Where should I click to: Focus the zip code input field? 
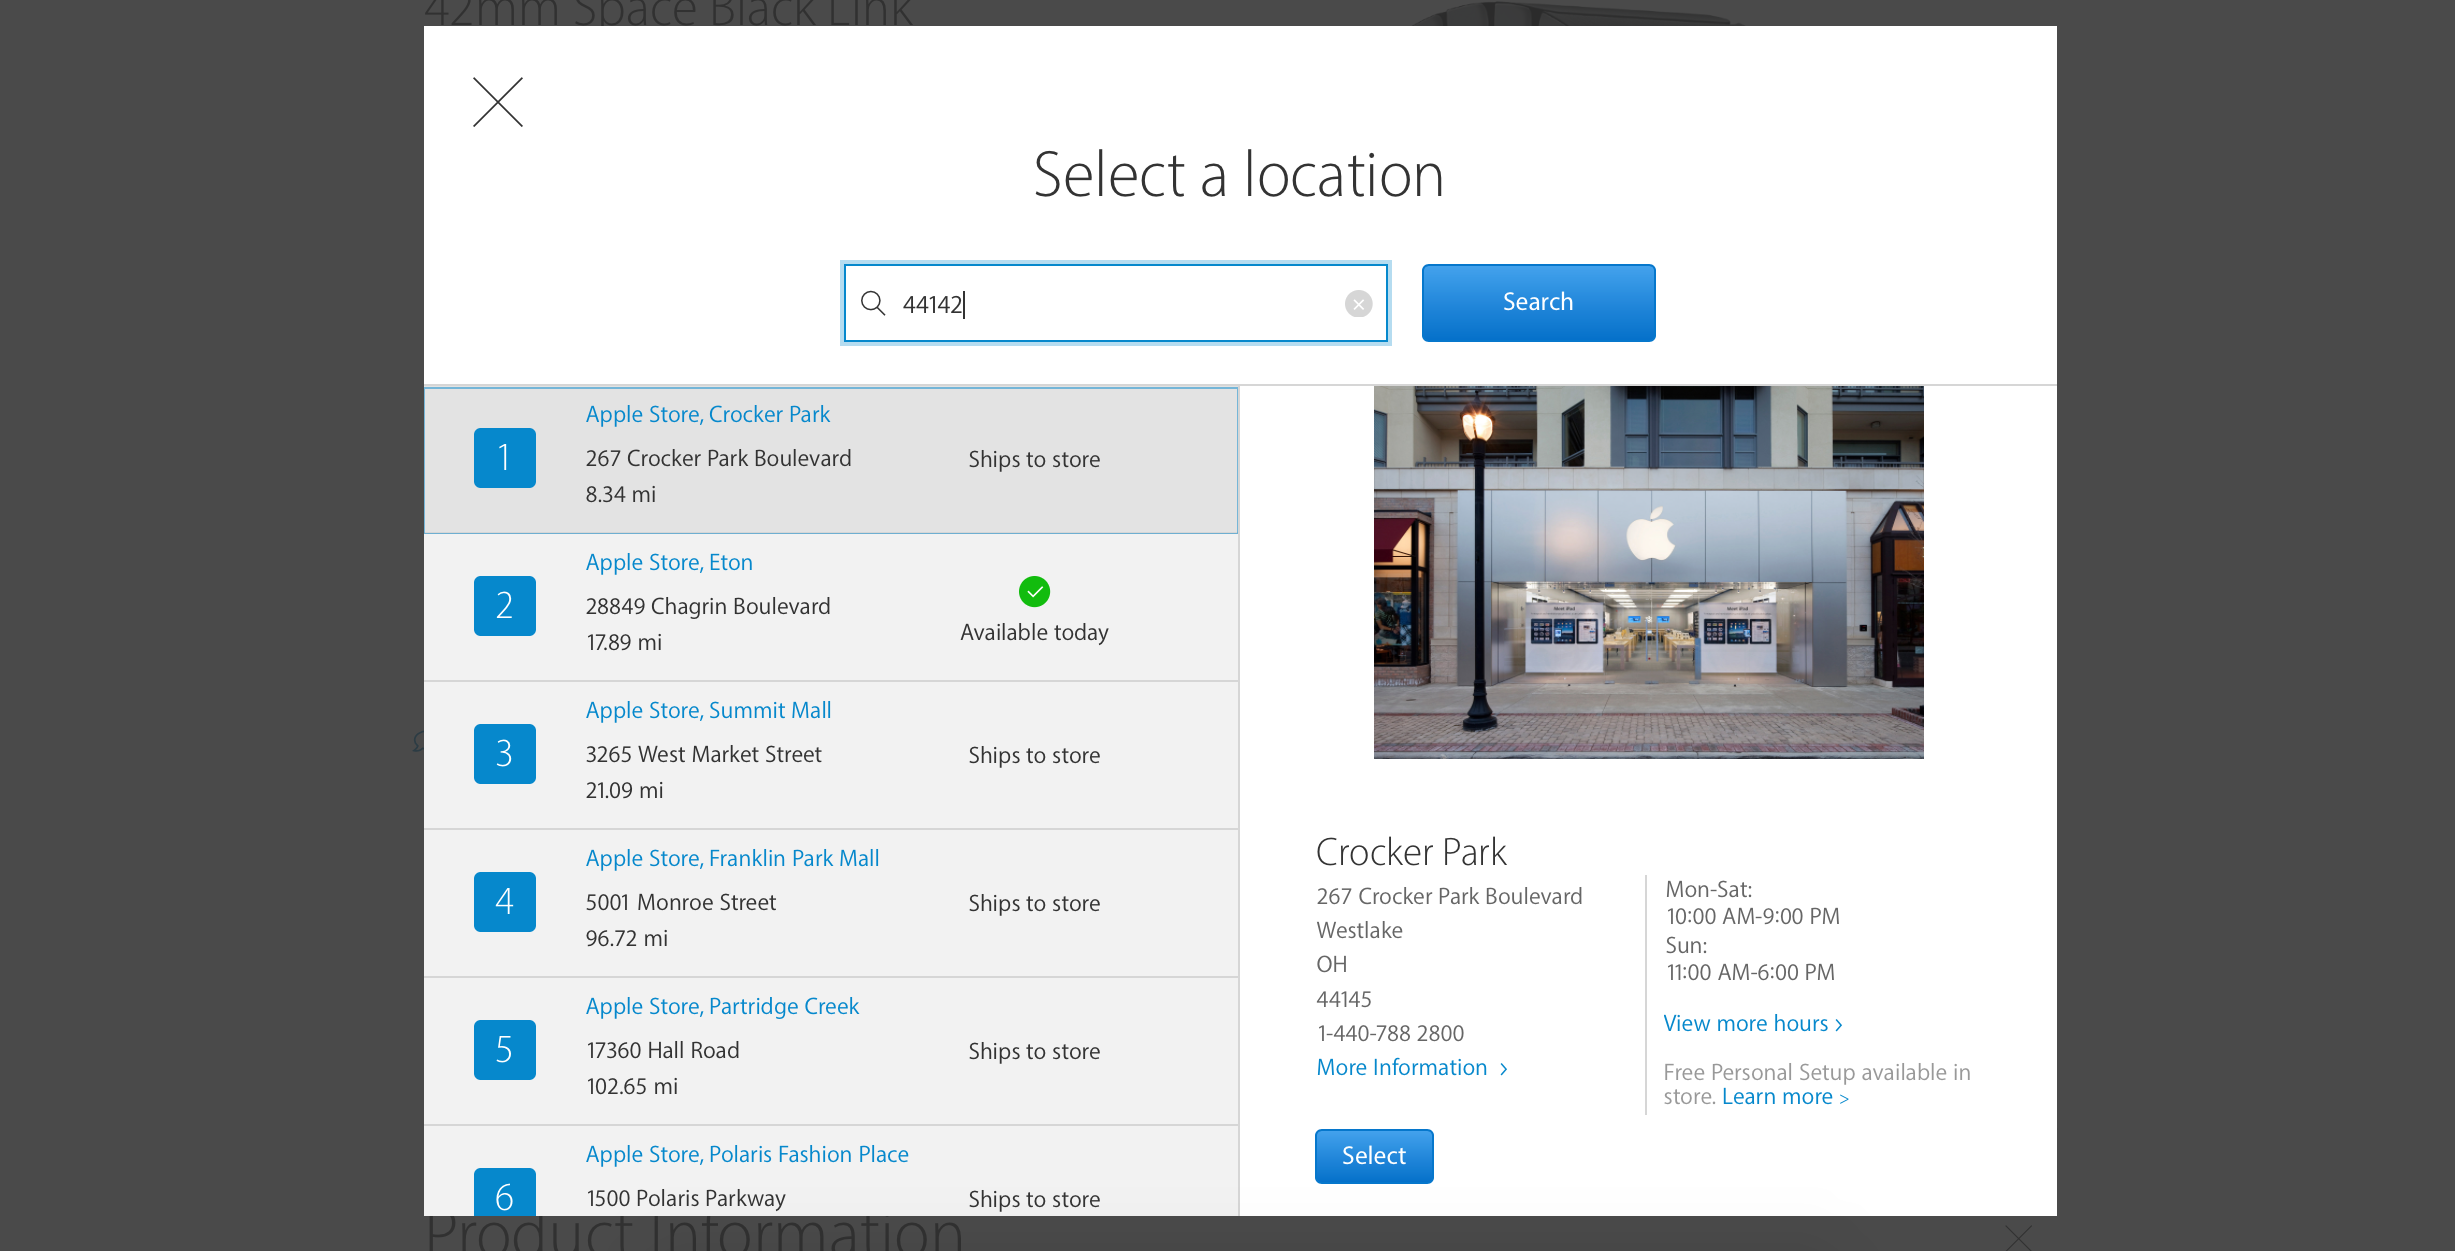click(x=1116, y=303)
